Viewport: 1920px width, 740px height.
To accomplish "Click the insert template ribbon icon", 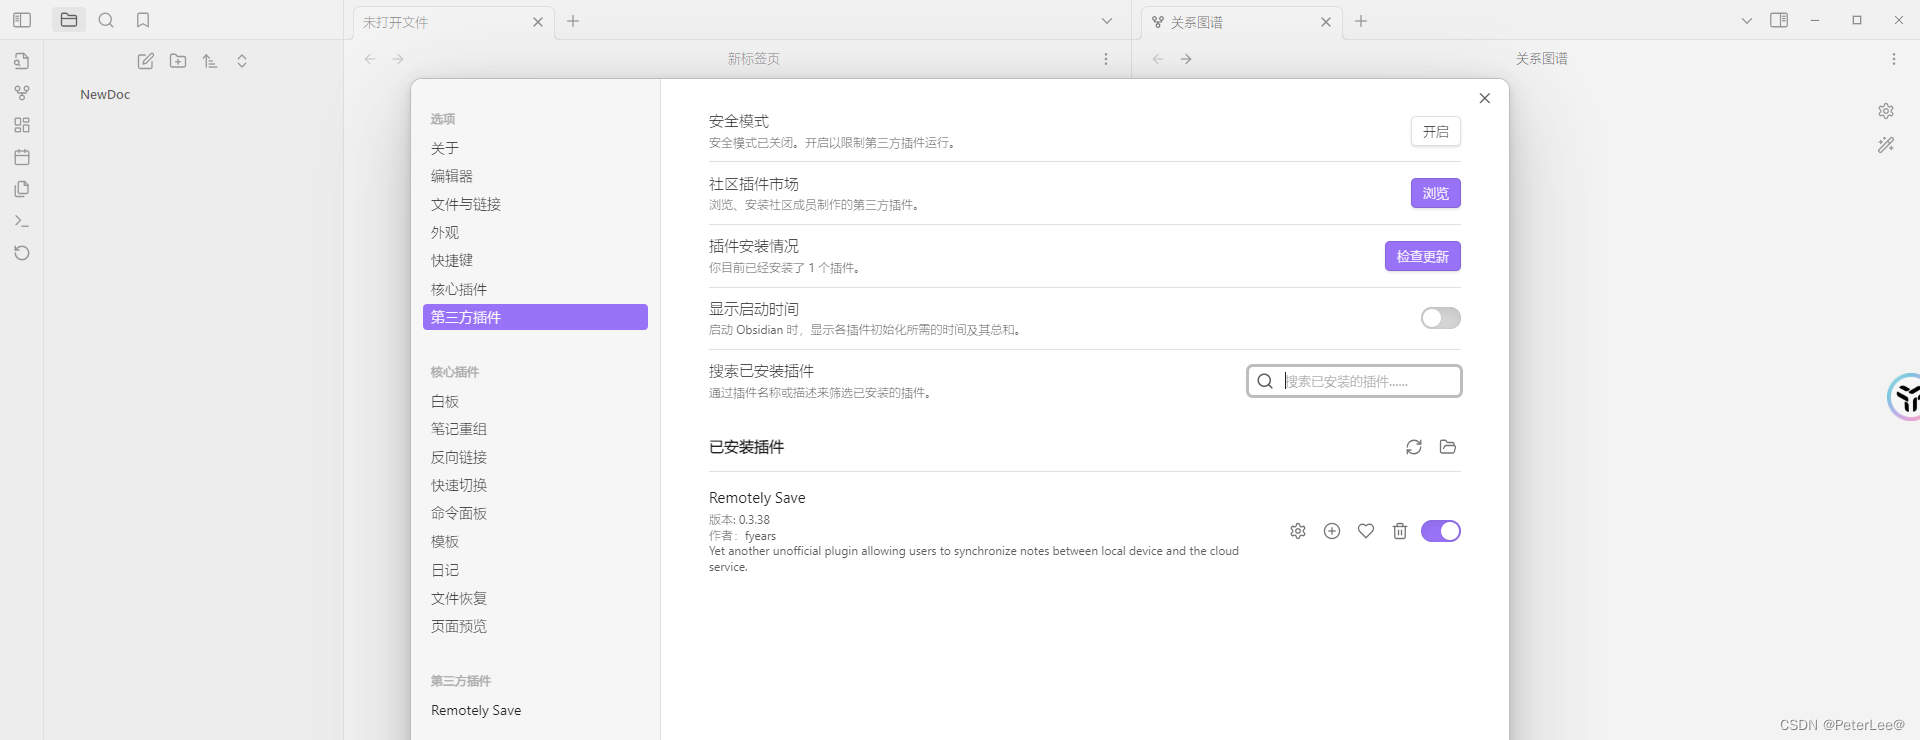I will click(x=22, y=189).
